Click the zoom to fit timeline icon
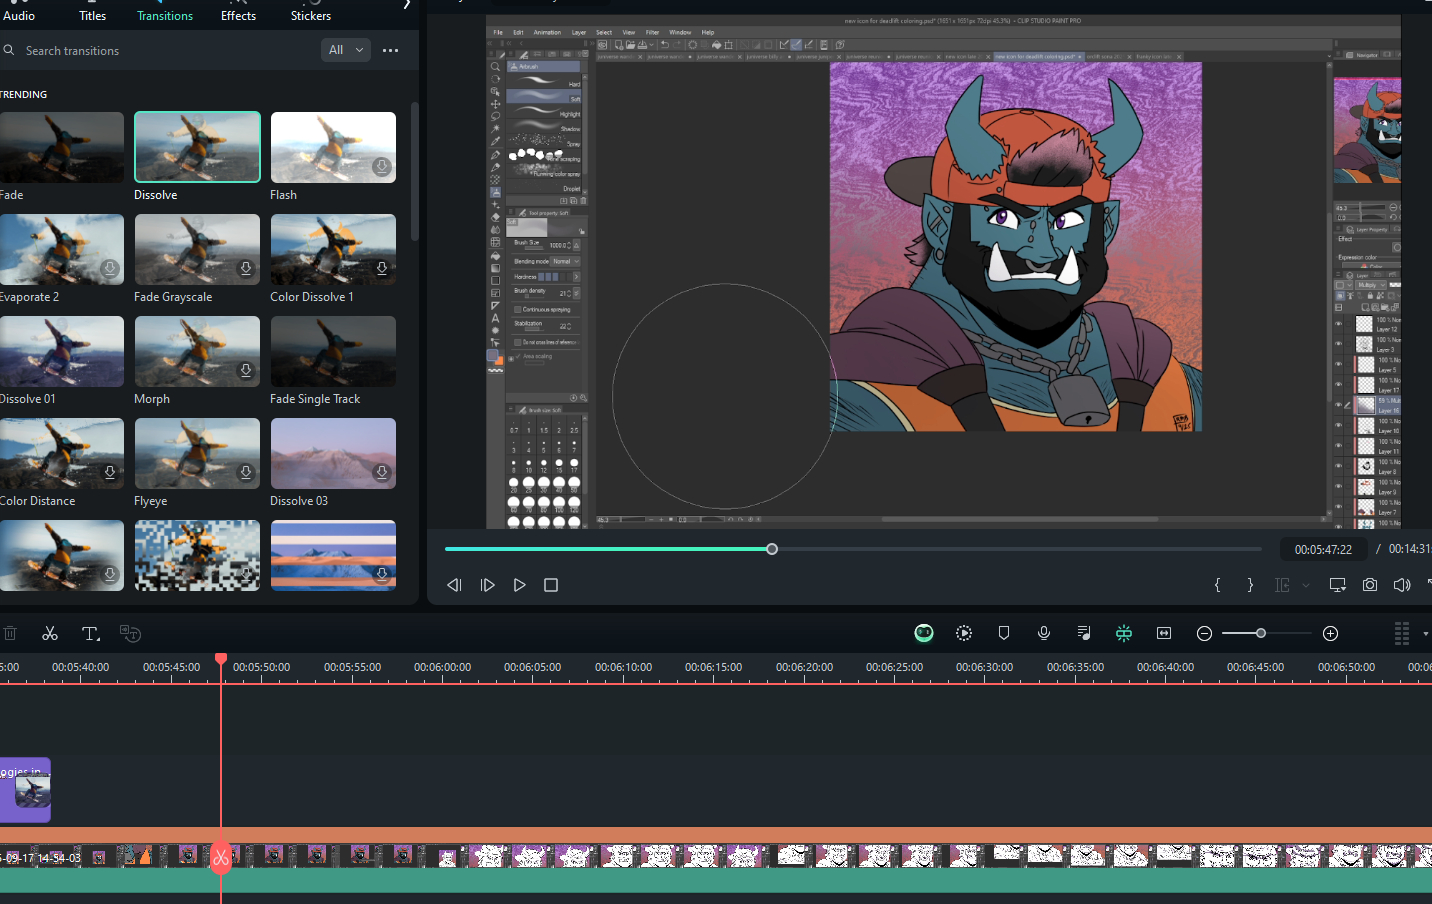Image resolution: width=1432 pixels, height=904 pixels. coord(1164,633)
